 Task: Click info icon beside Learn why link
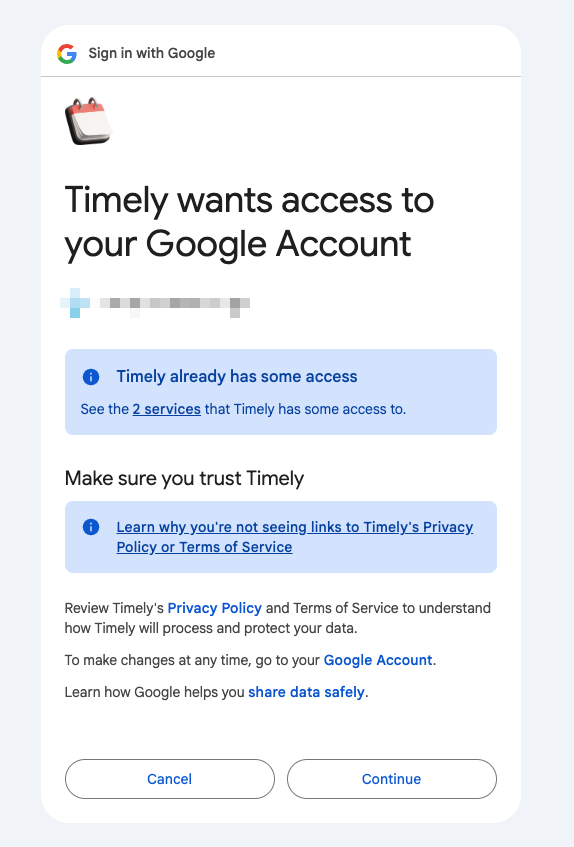pyautogui.click(x=91, y=527)
